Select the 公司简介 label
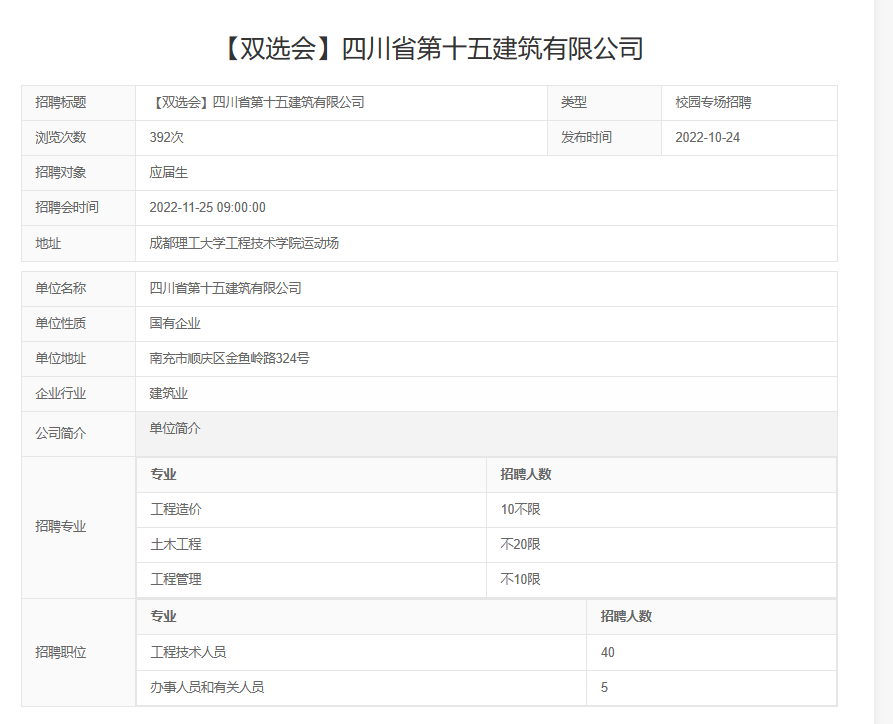 coord(60,433)
